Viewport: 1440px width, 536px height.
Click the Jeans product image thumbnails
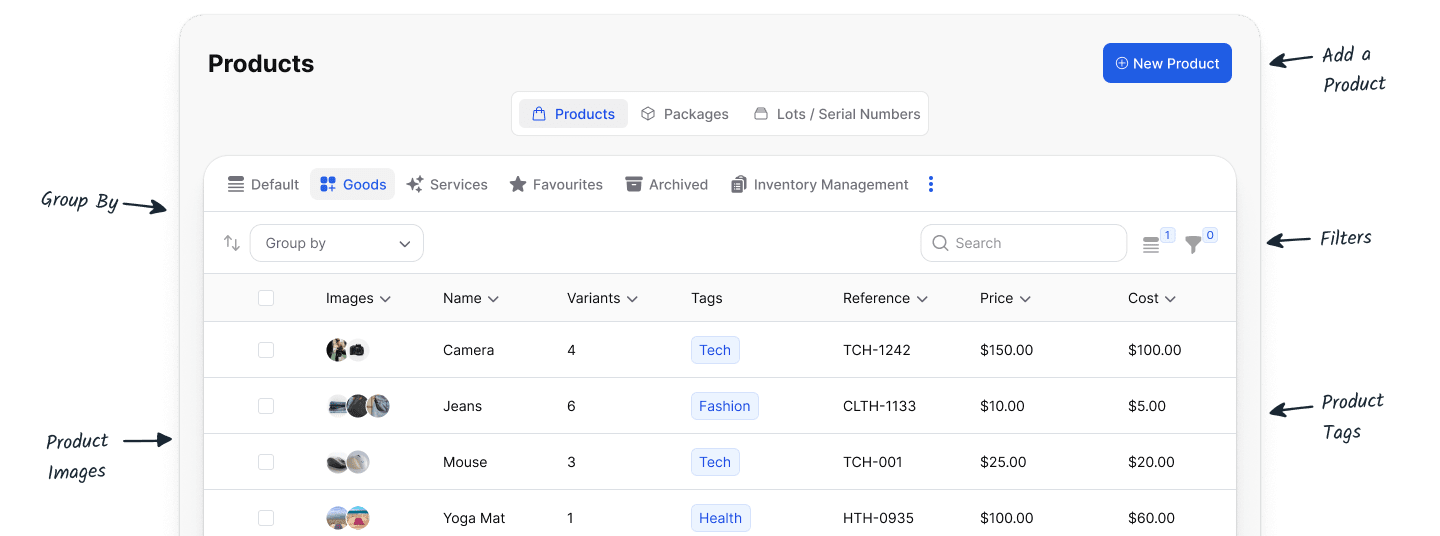pos(358,406)
